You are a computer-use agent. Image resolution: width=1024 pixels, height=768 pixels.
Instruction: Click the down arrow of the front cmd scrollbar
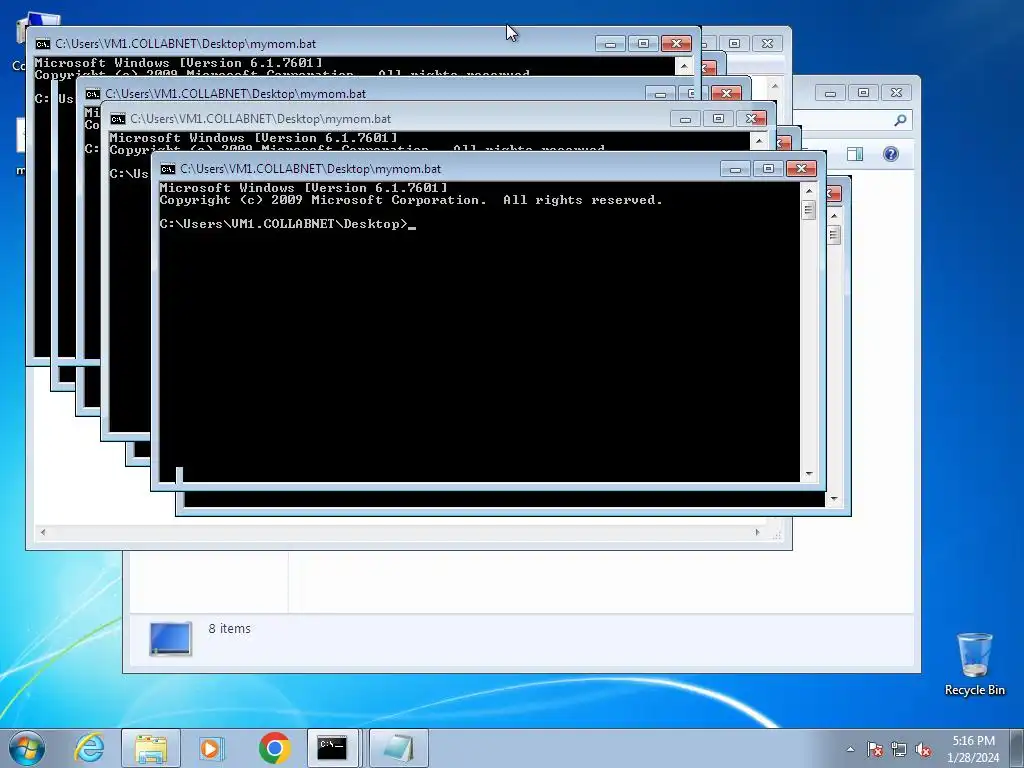pos(809,474)
